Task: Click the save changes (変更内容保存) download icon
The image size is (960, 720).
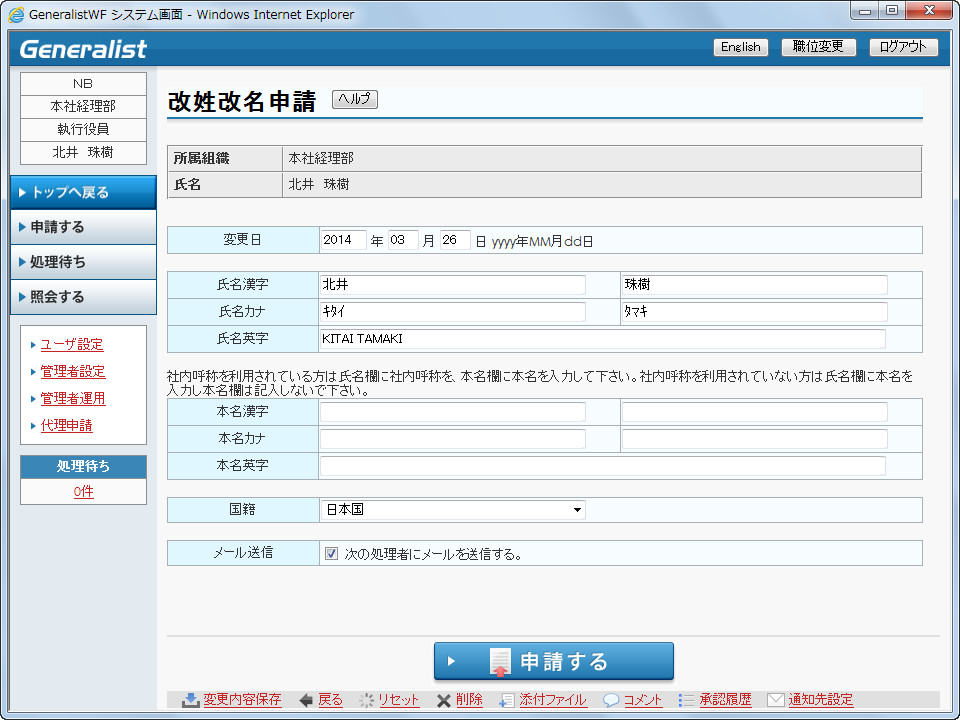Action: 190,700
